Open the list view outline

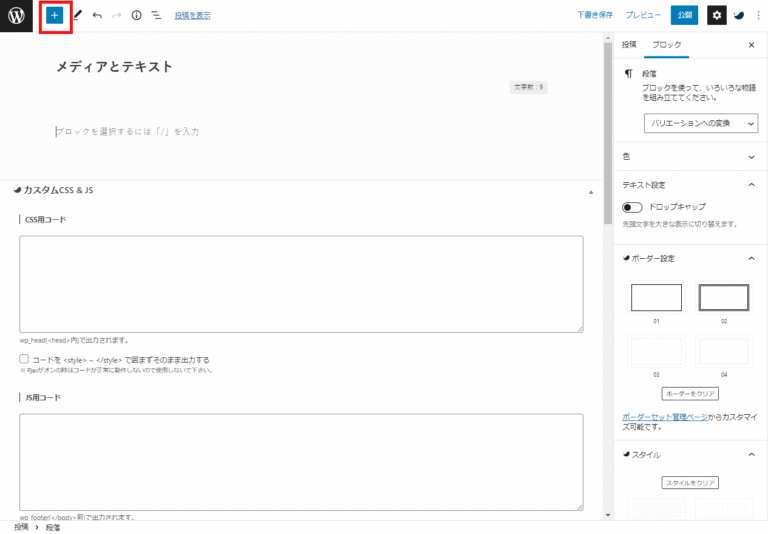(156, 16)
